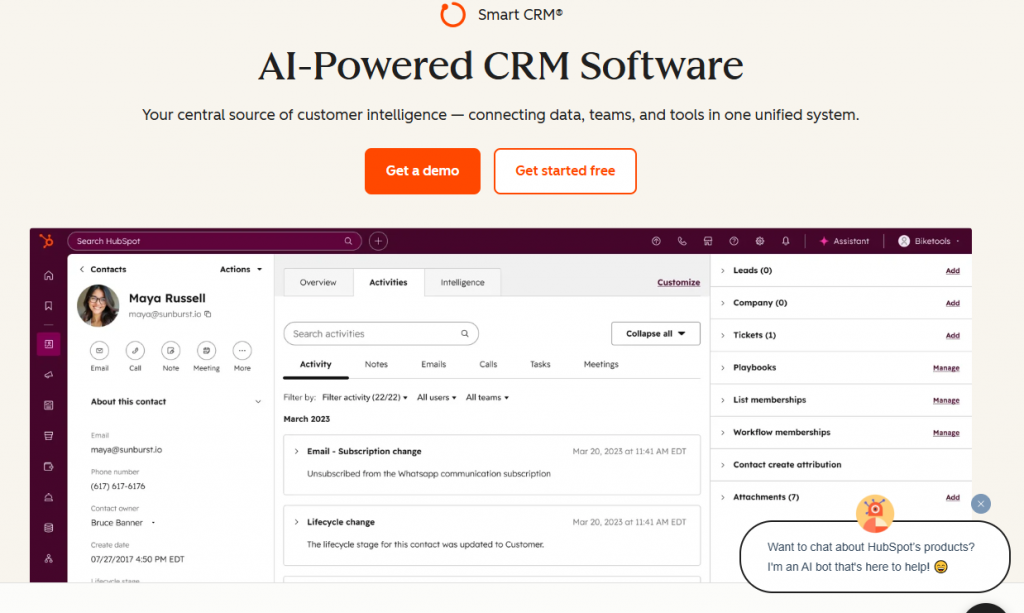Open the All users filter dropdown

436,398
